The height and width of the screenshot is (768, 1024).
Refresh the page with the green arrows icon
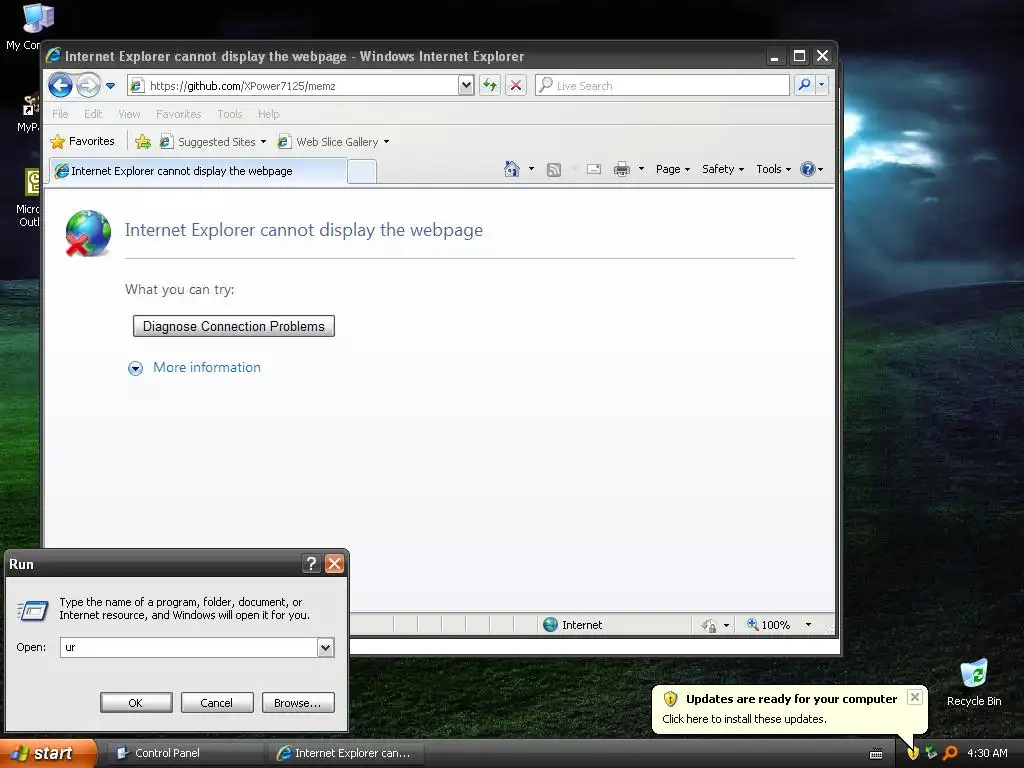(x=490, y=86)
